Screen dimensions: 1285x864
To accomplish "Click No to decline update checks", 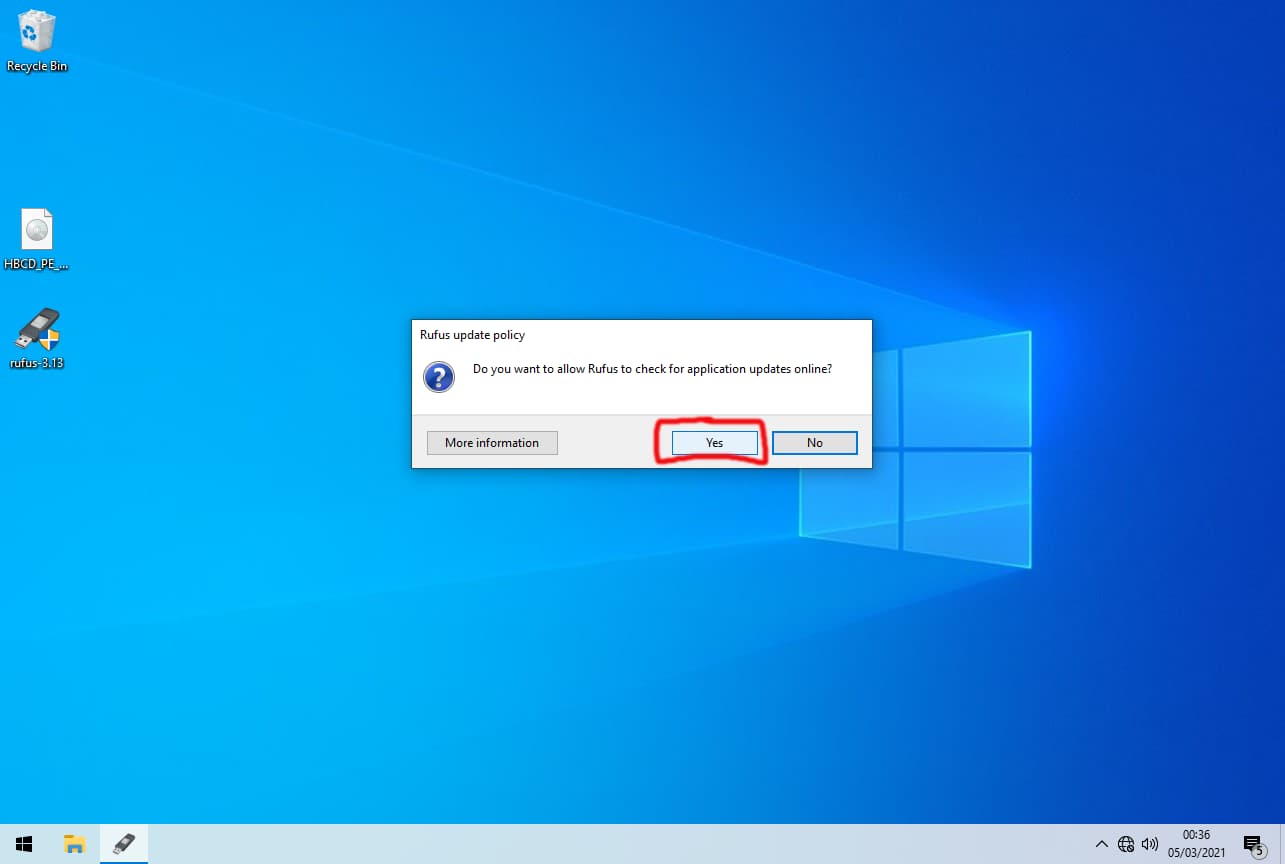I will click(815, 443).
